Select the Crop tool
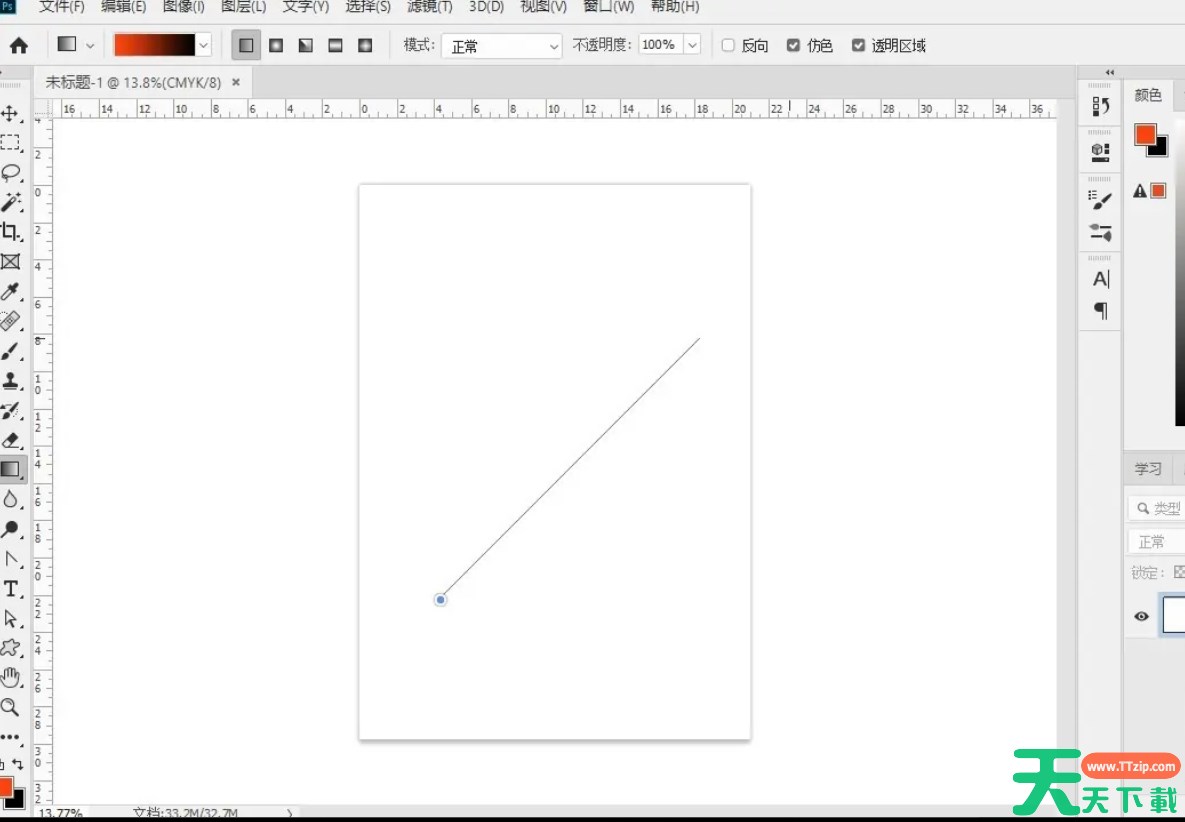This screenshot has height=822, width=1185. coord(10,232)
